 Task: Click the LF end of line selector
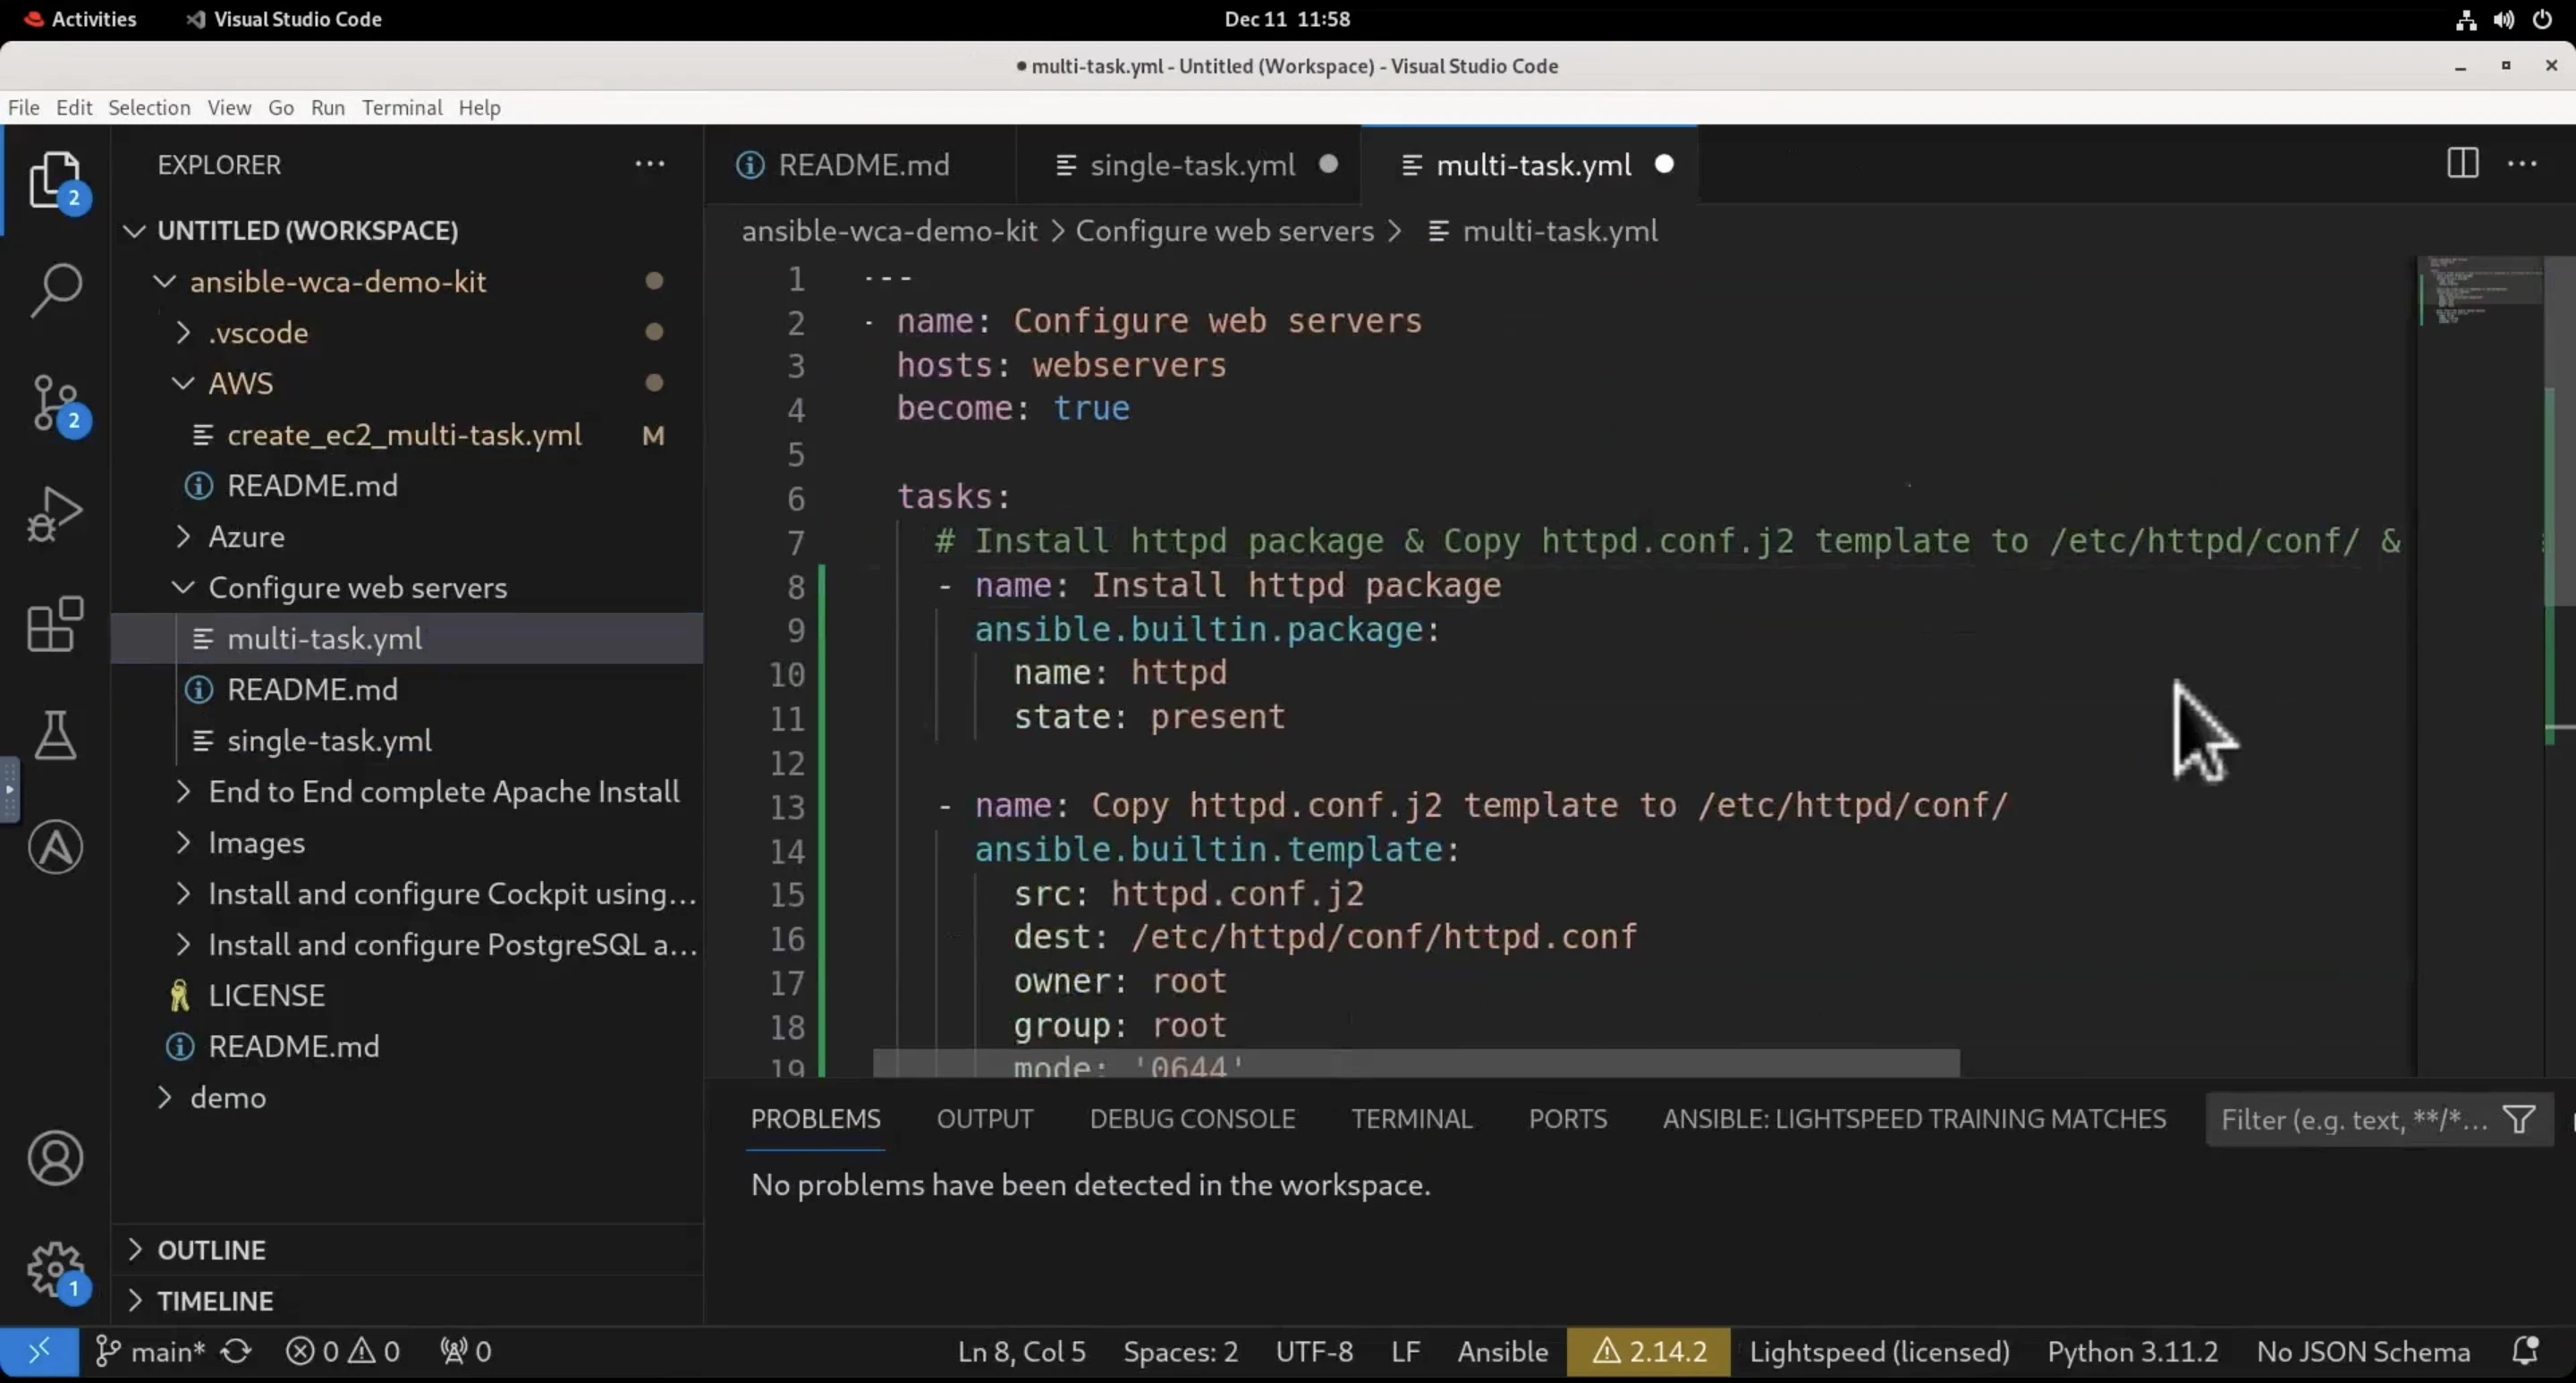[x=1405, y=1352]
